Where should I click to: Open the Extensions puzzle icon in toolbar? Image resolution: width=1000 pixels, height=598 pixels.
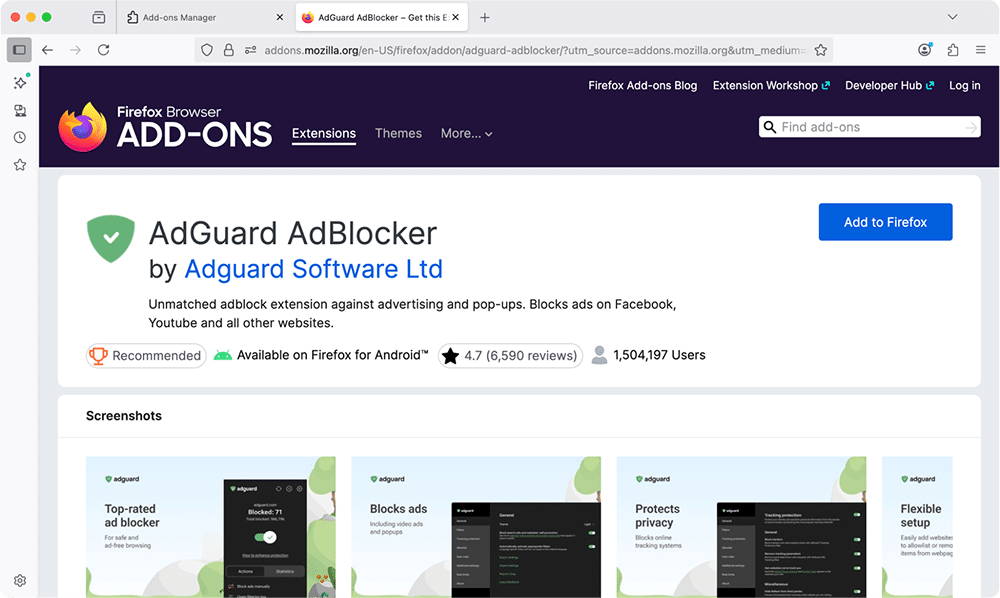click(x=952, y=50)
